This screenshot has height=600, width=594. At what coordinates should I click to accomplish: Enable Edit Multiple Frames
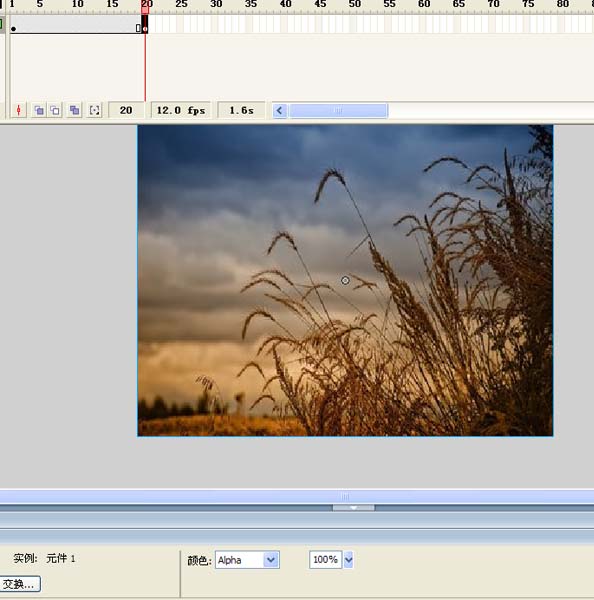coord(74,111)
